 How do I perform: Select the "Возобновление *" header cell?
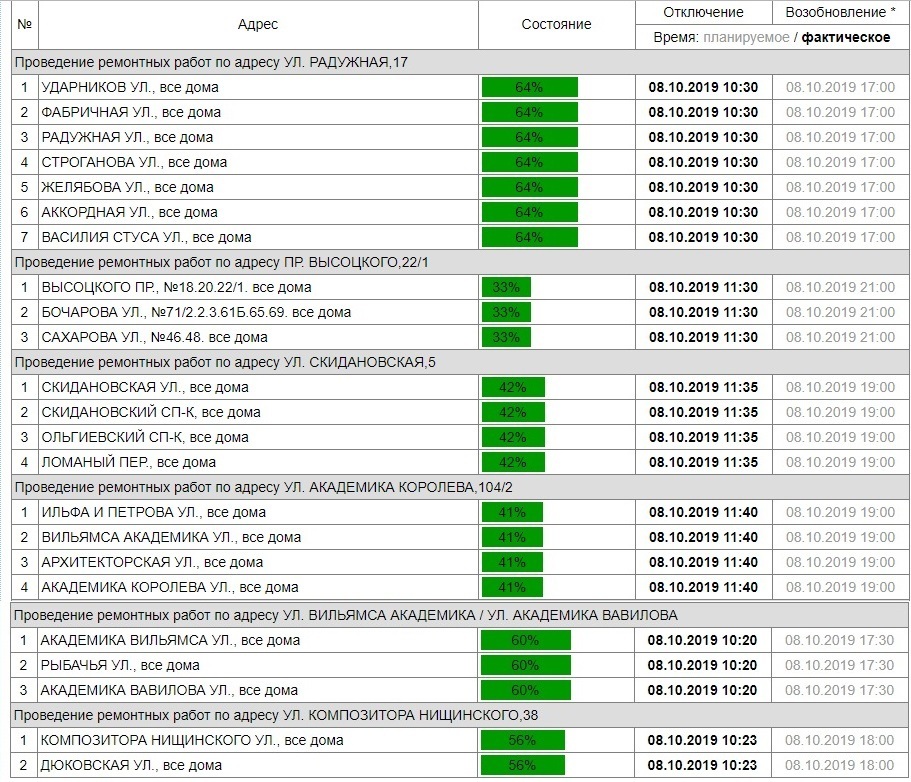(x=840, y=12)
